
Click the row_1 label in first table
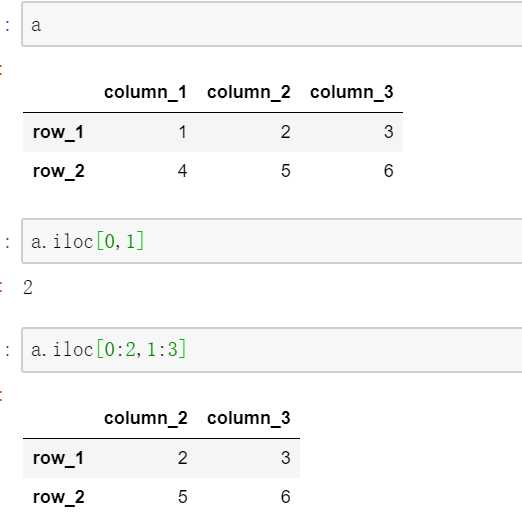click(x=58, y=132)
